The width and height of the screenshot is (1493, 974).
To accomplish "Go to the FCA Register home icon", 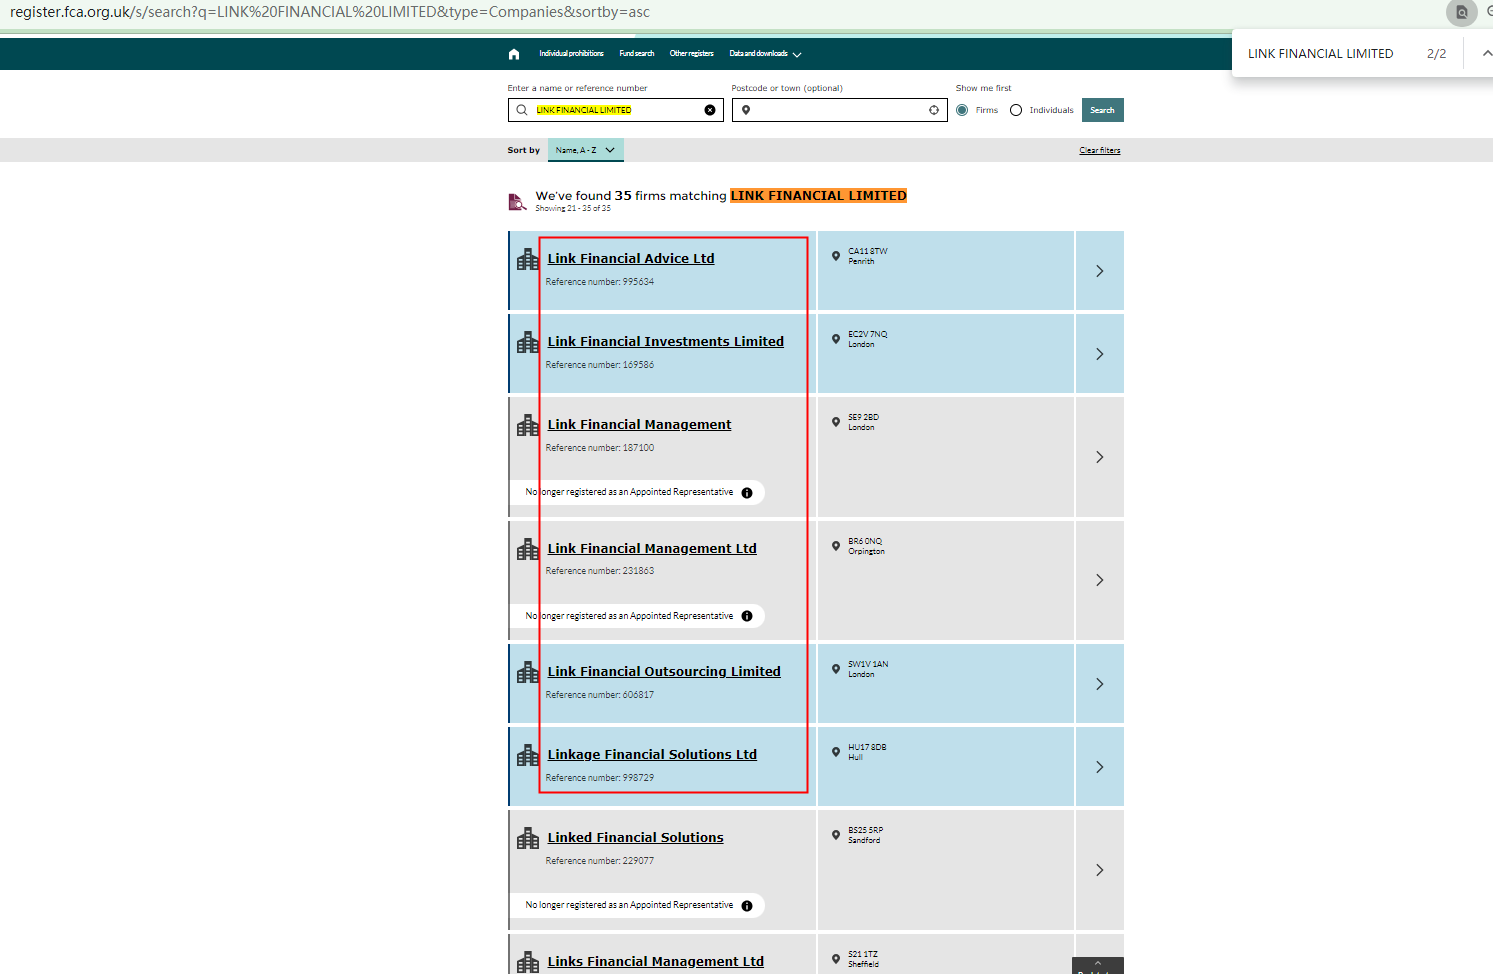I will (514, 54).
